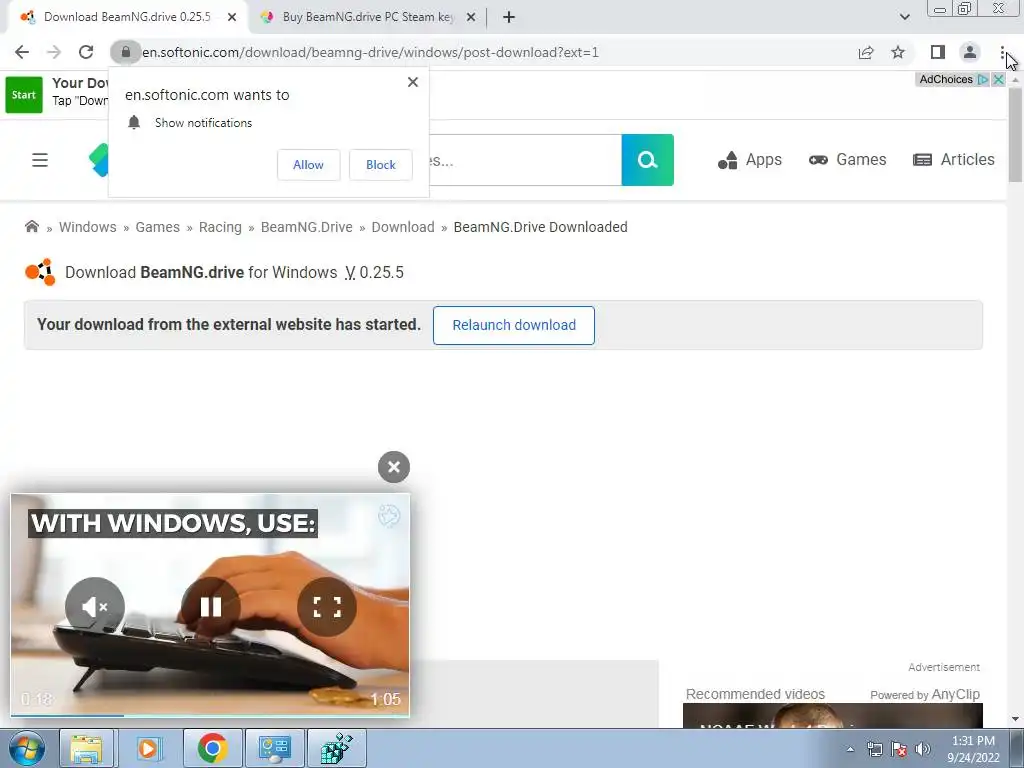Click the page vertical scrollbar thumb
The width and height of the screenshot is (1024, 768).
coord(1015,134)
